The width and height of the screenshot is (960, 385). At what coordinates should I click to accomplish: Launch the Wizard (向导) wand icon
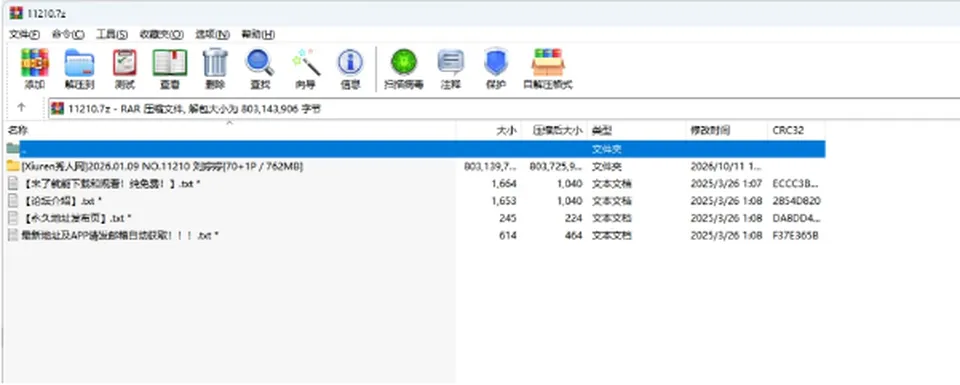[x=306, y=62]
